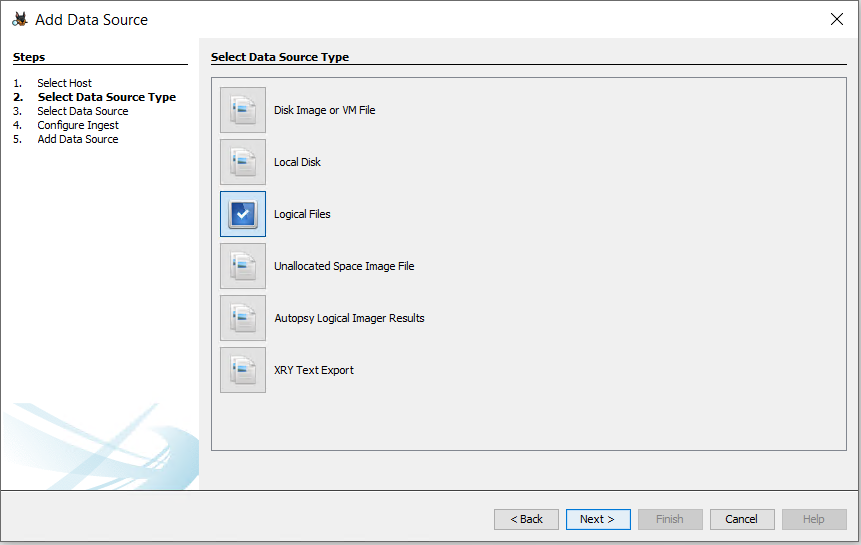Click the "XRY Text Export" label
861x545 pixels.
pos(314,370)
